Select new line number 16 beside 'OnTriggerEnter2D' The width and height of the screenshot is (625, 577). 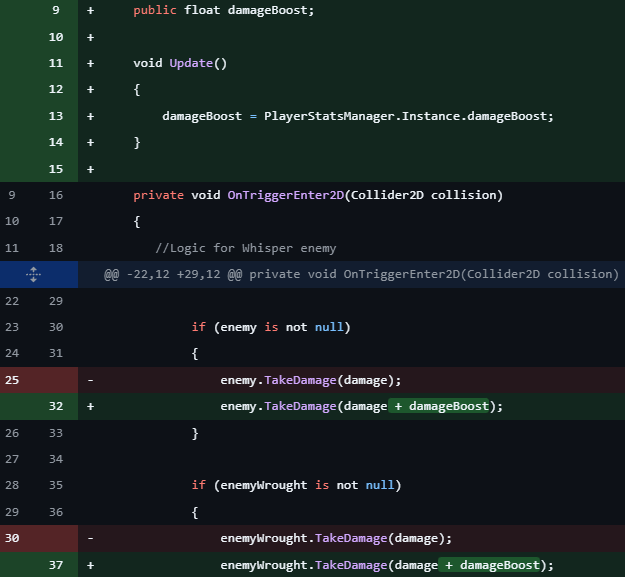56,195
